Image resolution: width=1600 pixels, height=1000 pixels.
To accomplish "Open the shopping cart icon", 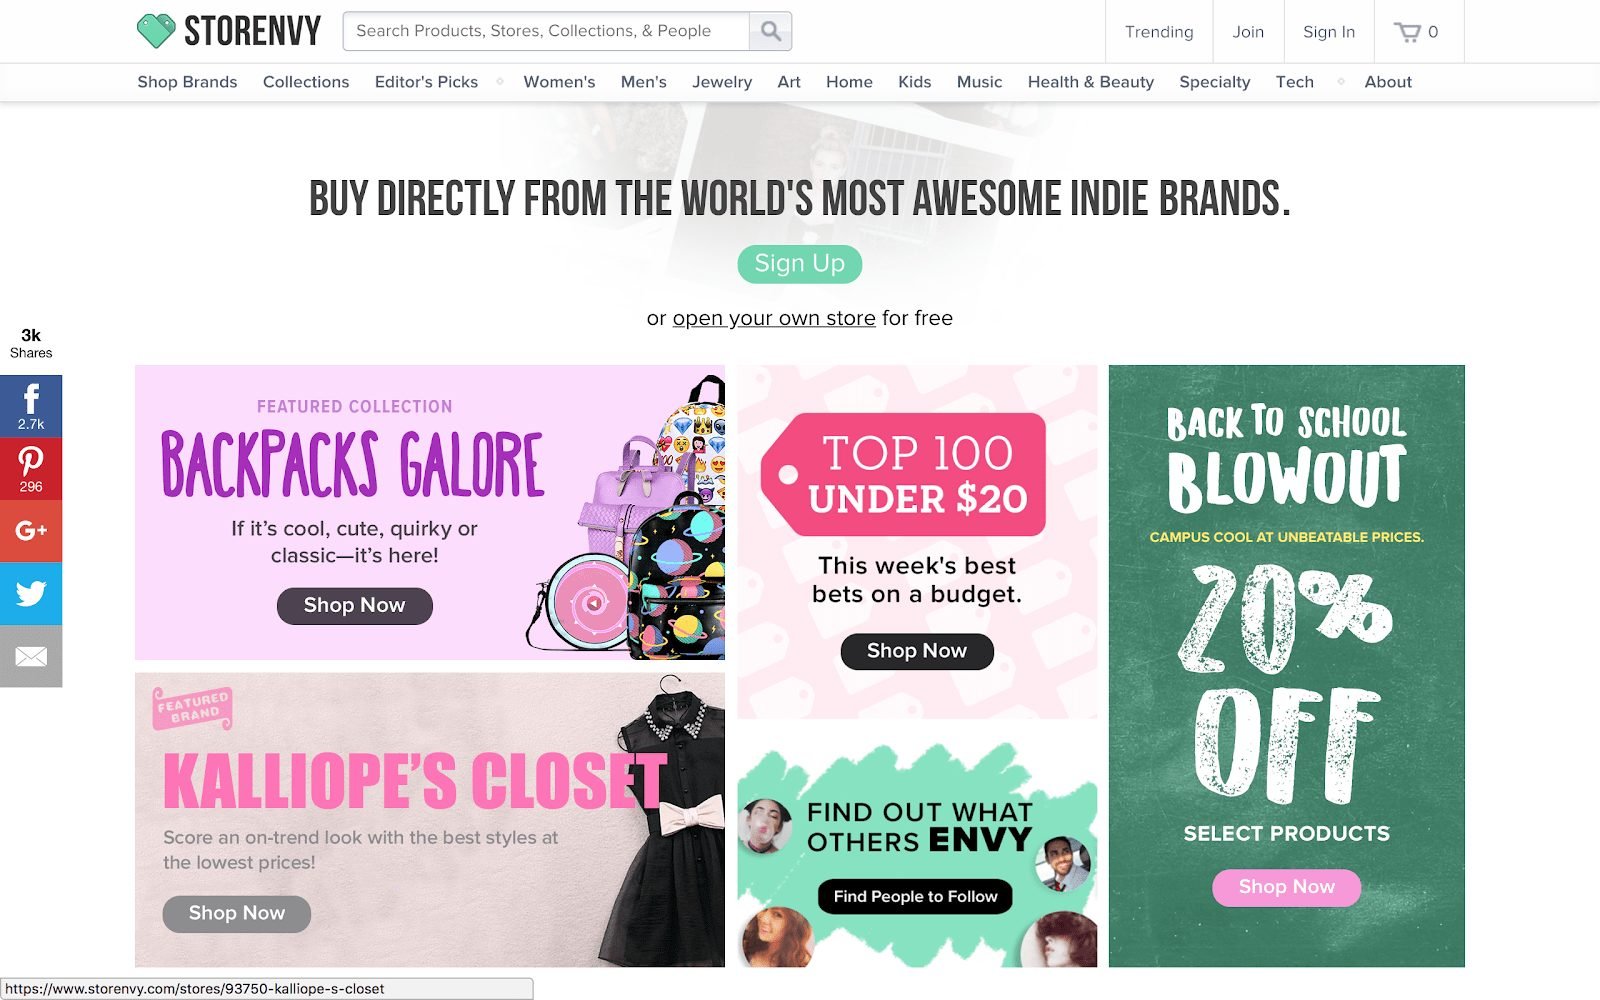I will click(x=1408, y=32).
